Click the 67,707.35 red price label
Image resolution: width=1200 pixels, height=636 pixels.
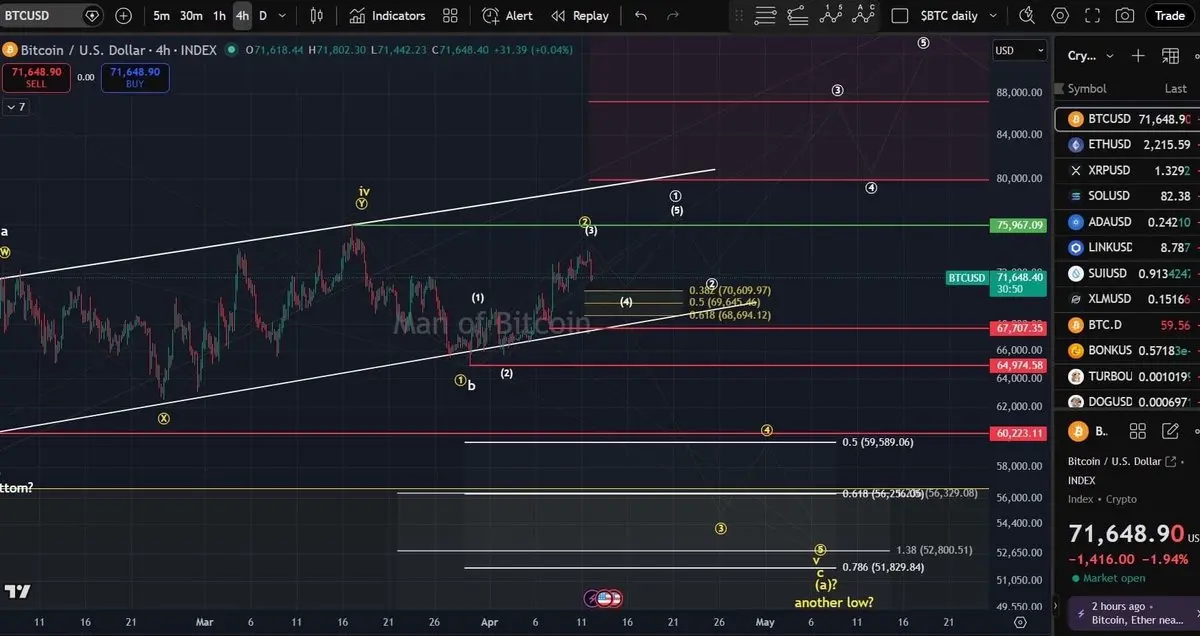[1019, 328]
